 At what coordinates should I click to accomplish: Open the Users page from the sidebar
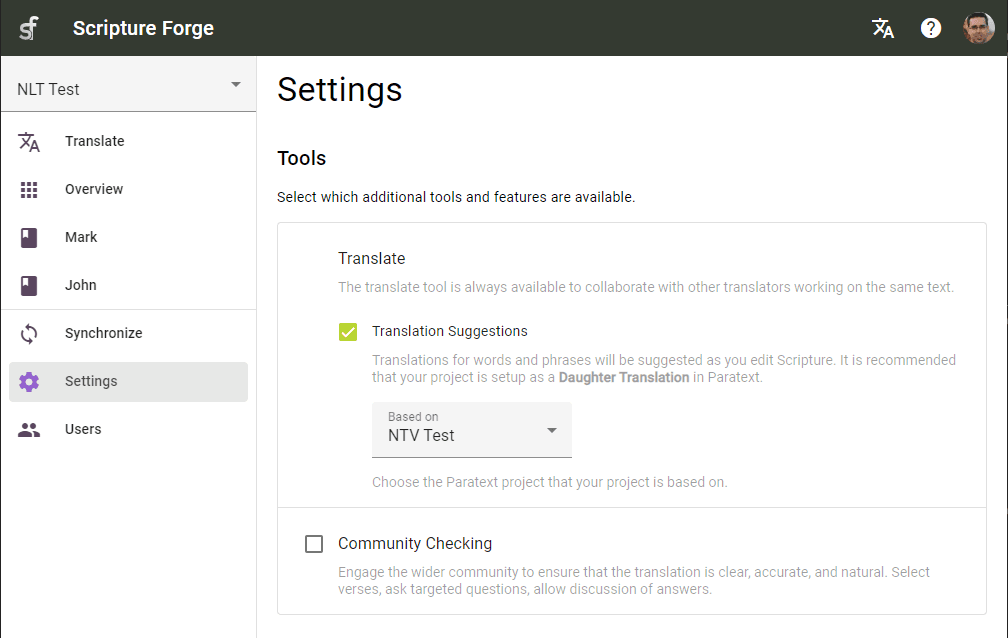82,429
